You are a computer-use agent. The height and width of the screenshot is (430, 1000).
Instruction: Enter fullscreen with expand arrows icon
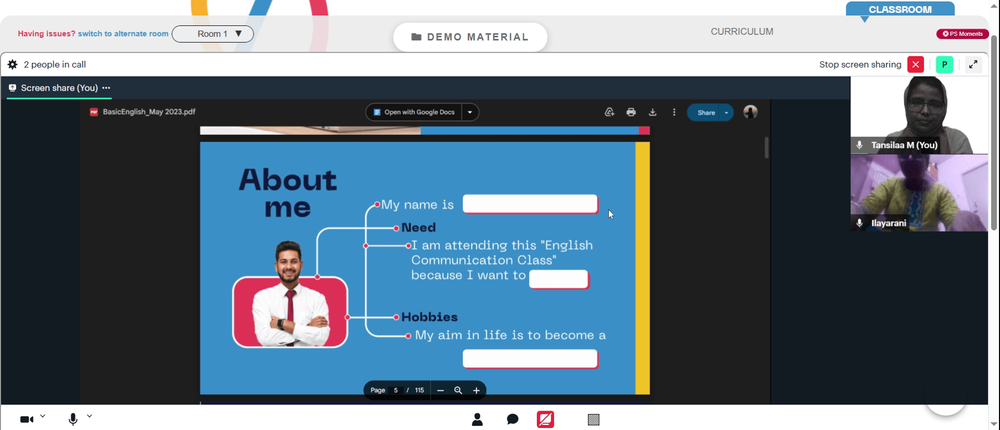[x=973, y=64]
